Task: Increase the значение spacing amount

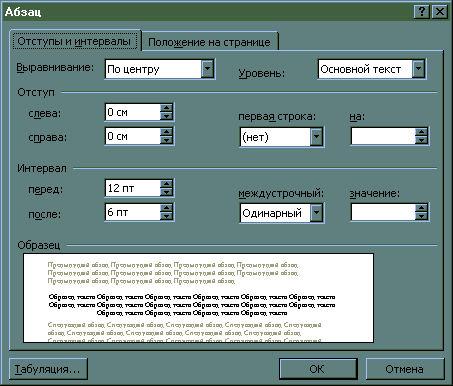Action: click(421, 208)
